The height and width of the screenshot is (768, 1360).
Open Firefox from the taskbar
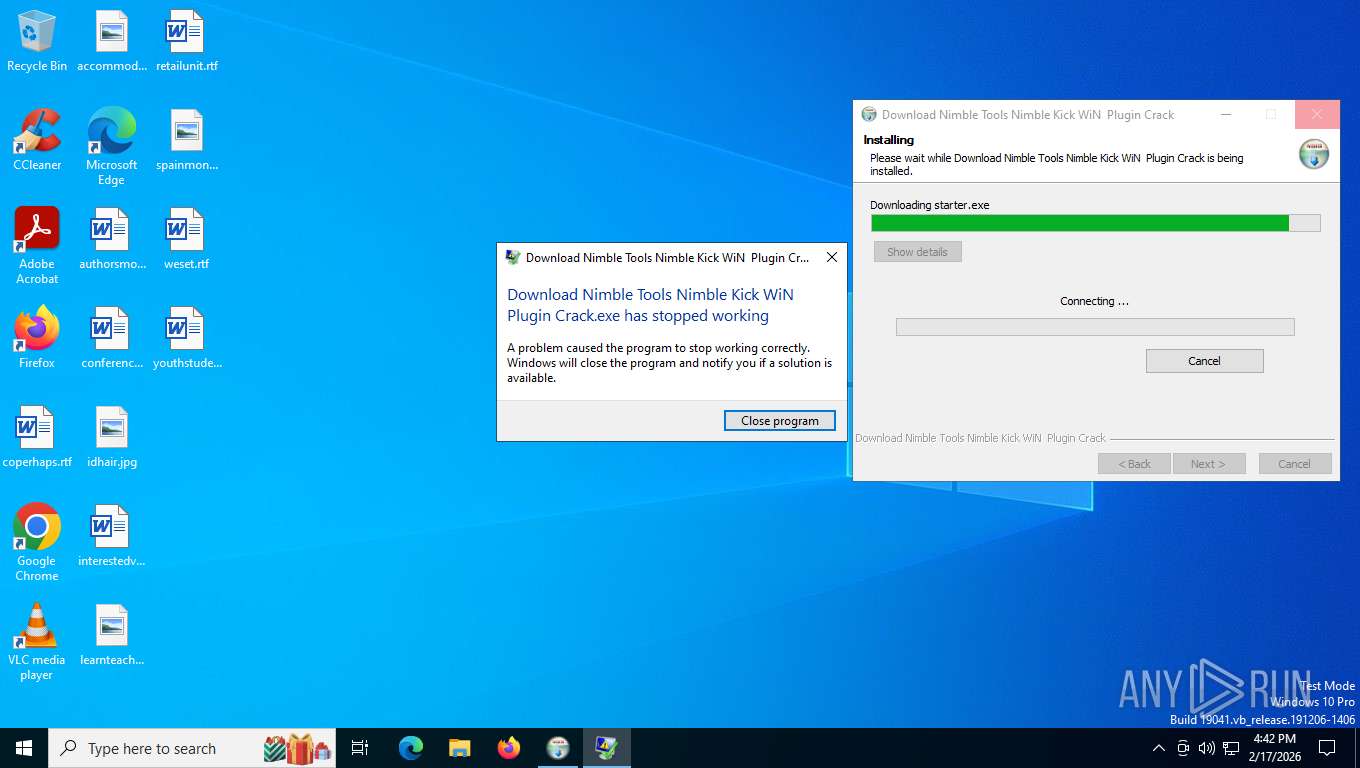click(509, 748)
